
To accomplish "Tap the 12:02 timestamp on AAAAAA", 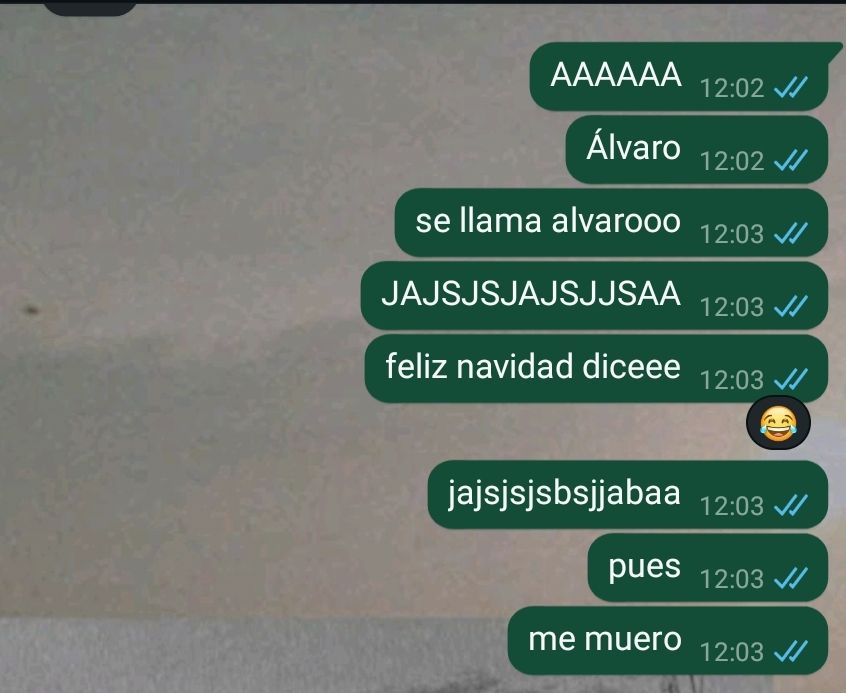I will click(732, 88).
